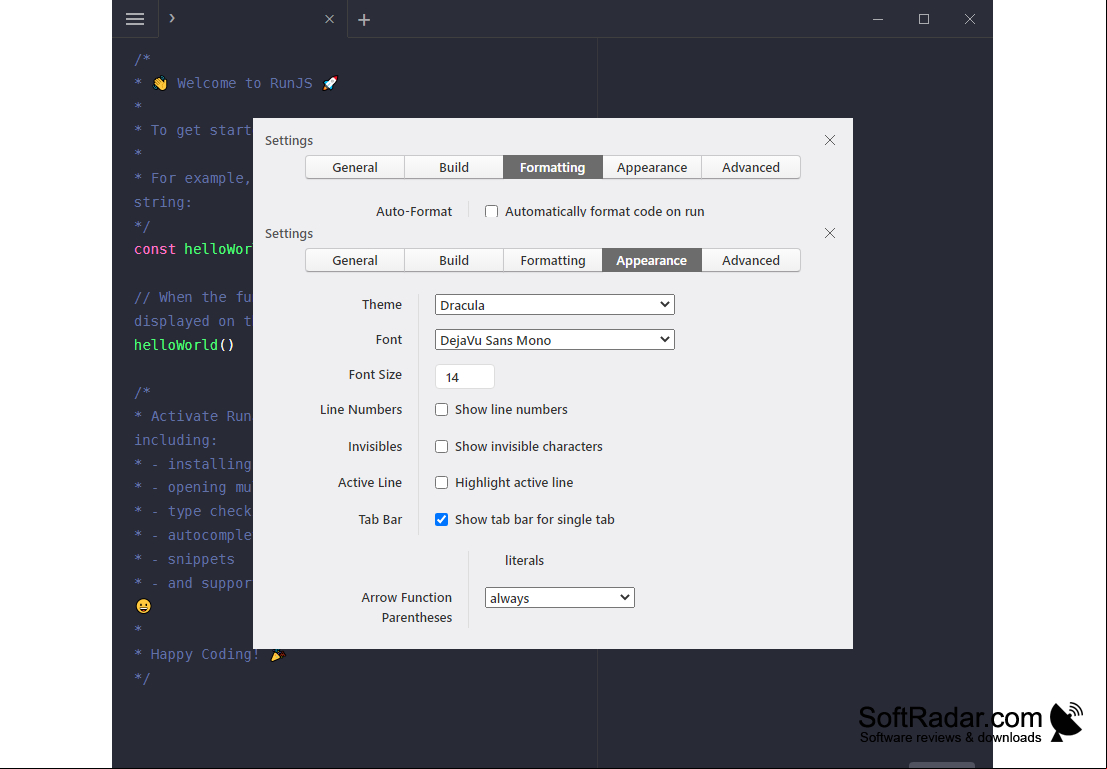
Task: Toggle Show invisible characters checkbox
Action: 441,446
